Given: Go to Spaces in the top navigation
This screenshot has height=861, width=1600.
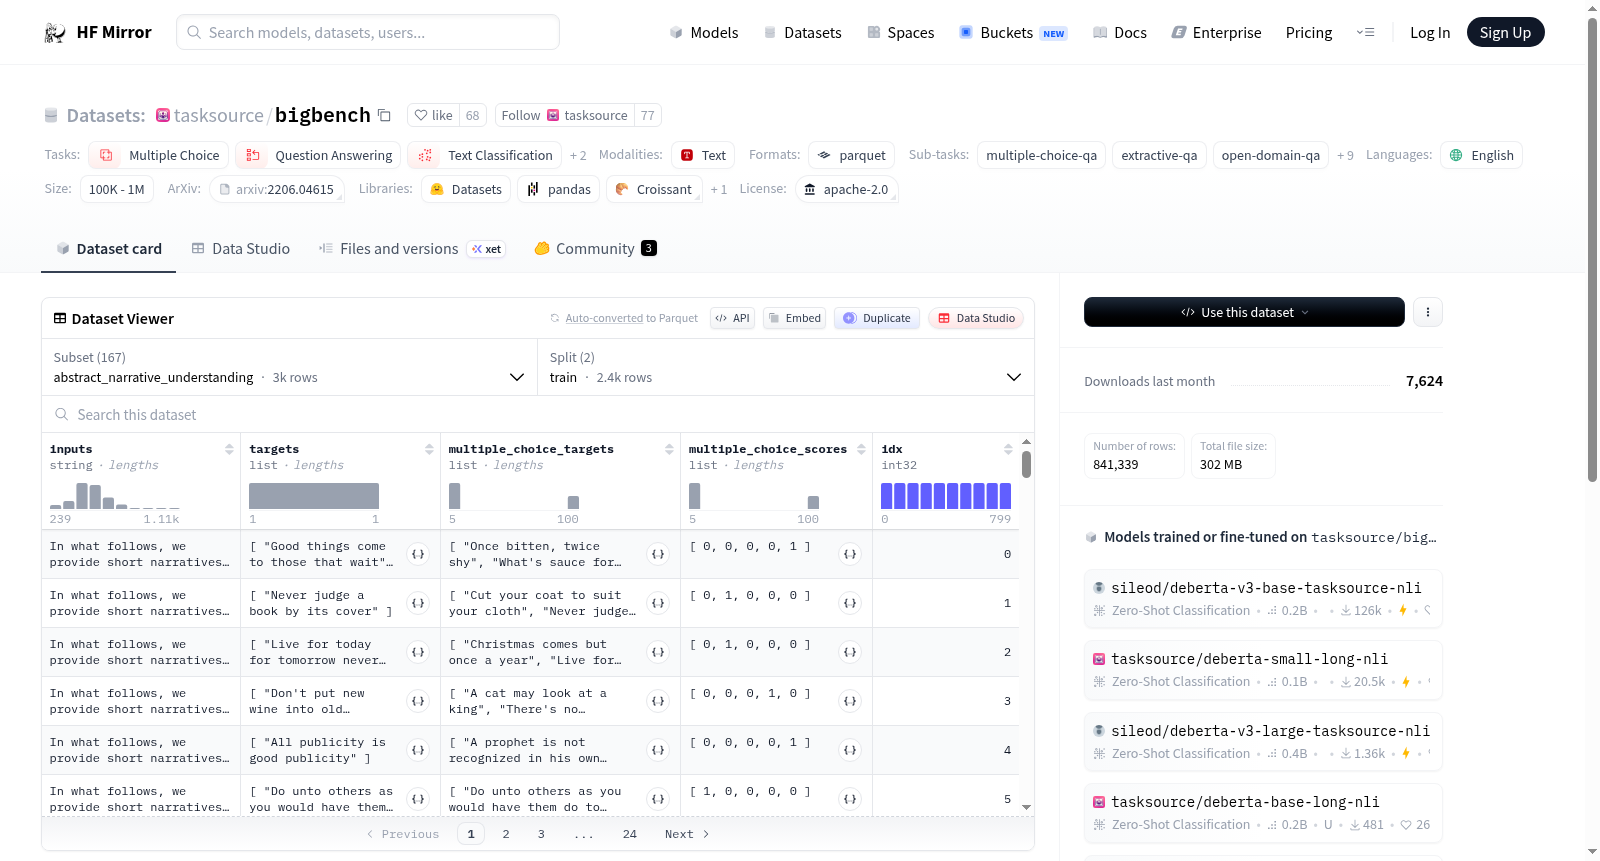Looking at the screenshot, I should tap(901, 33).
